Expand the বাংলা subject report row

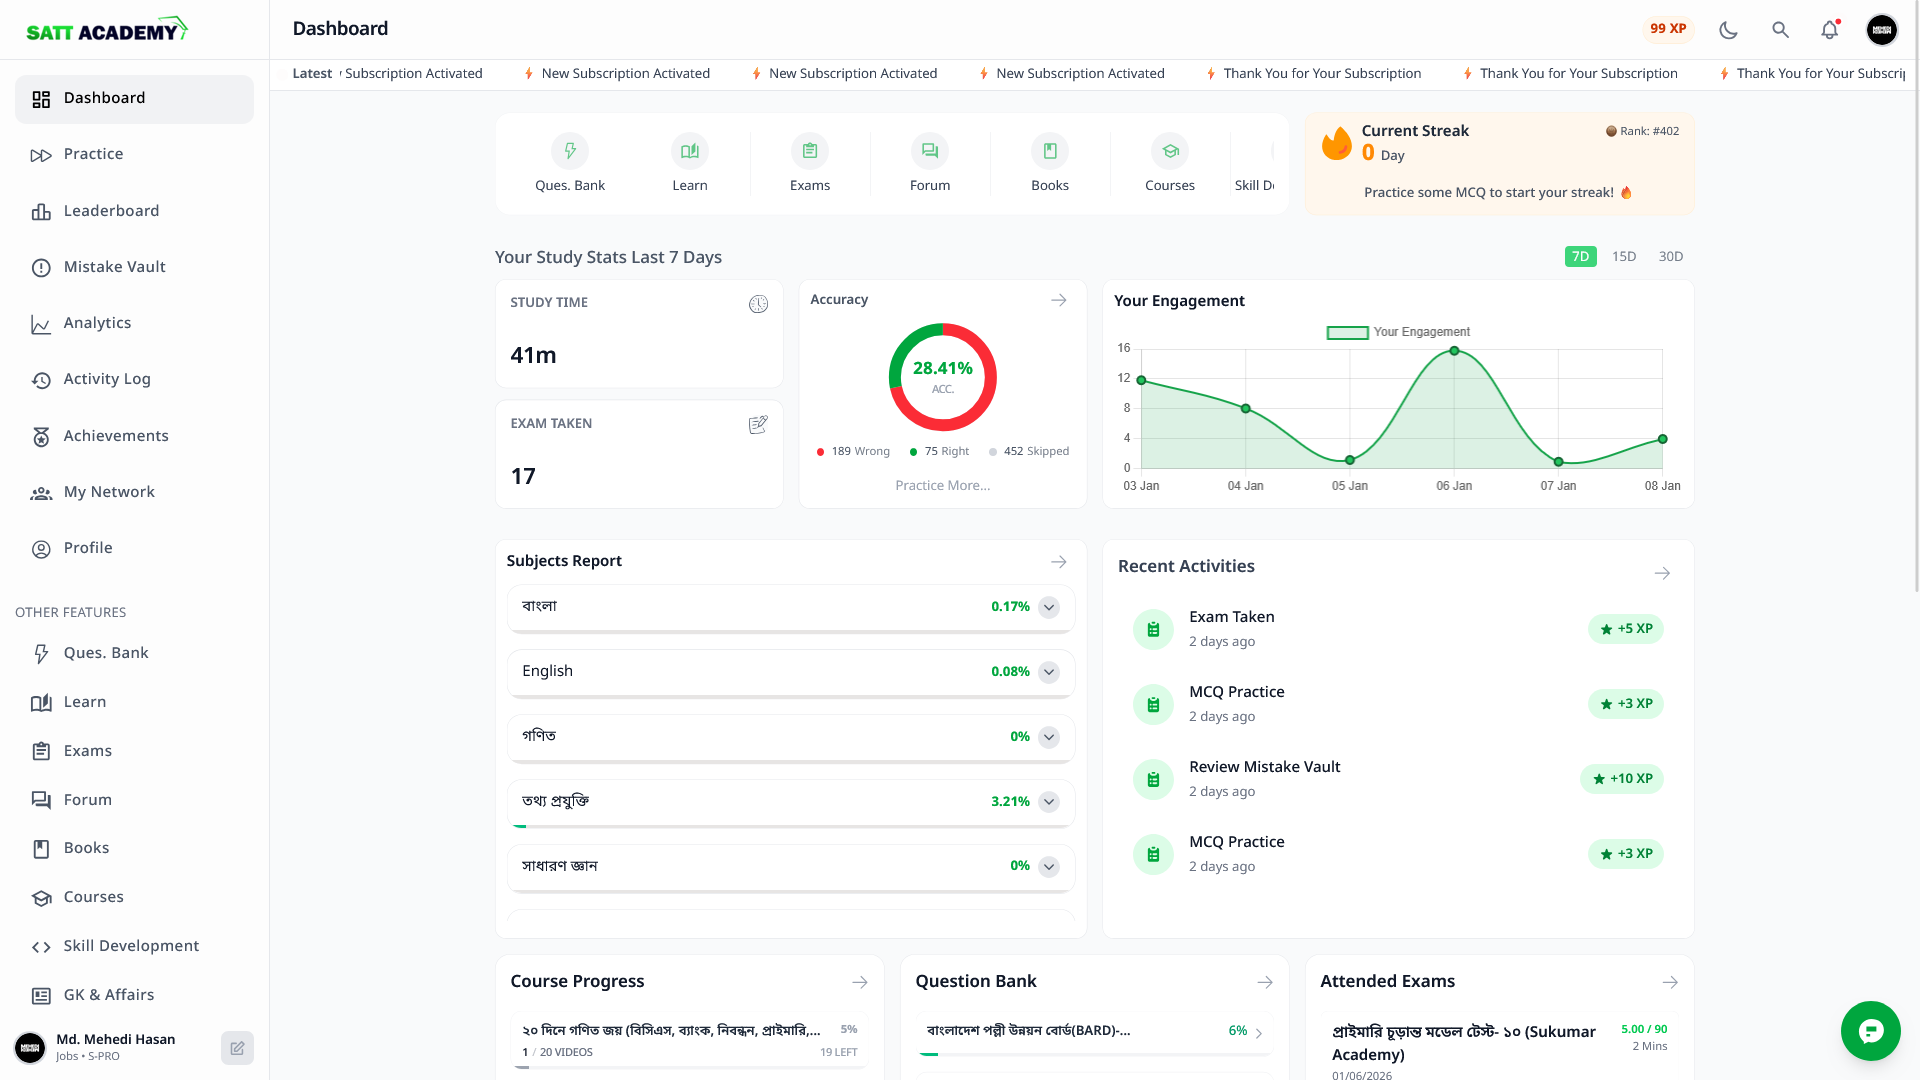pos(1049,607)
